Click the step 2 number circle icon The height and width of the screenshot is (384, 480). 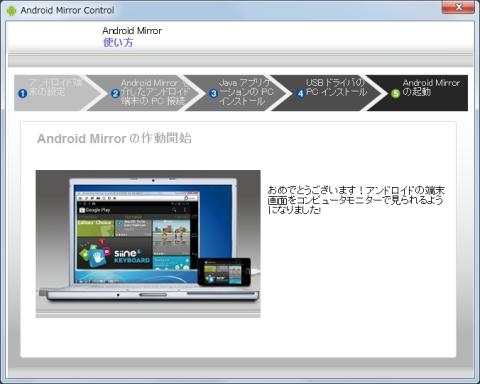pos(115,93)
